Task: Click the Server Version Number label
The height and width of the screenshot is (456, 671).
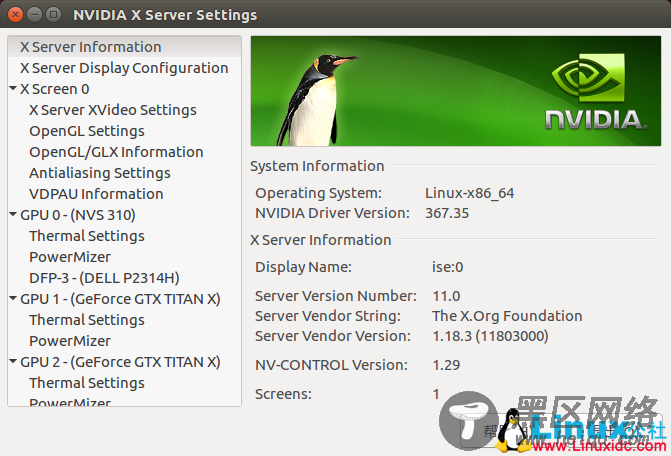Action: tap(336, 296)
